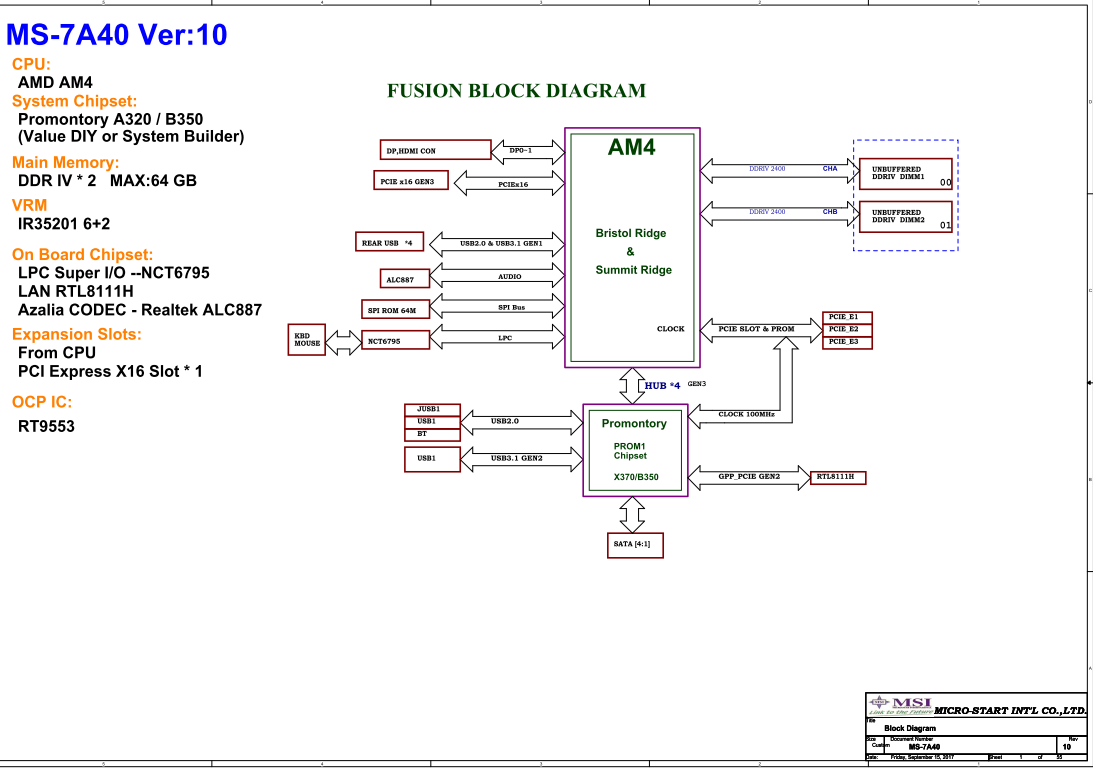
Task: Select the "SPI ROM 64M" block
Action: coord(395,309)
